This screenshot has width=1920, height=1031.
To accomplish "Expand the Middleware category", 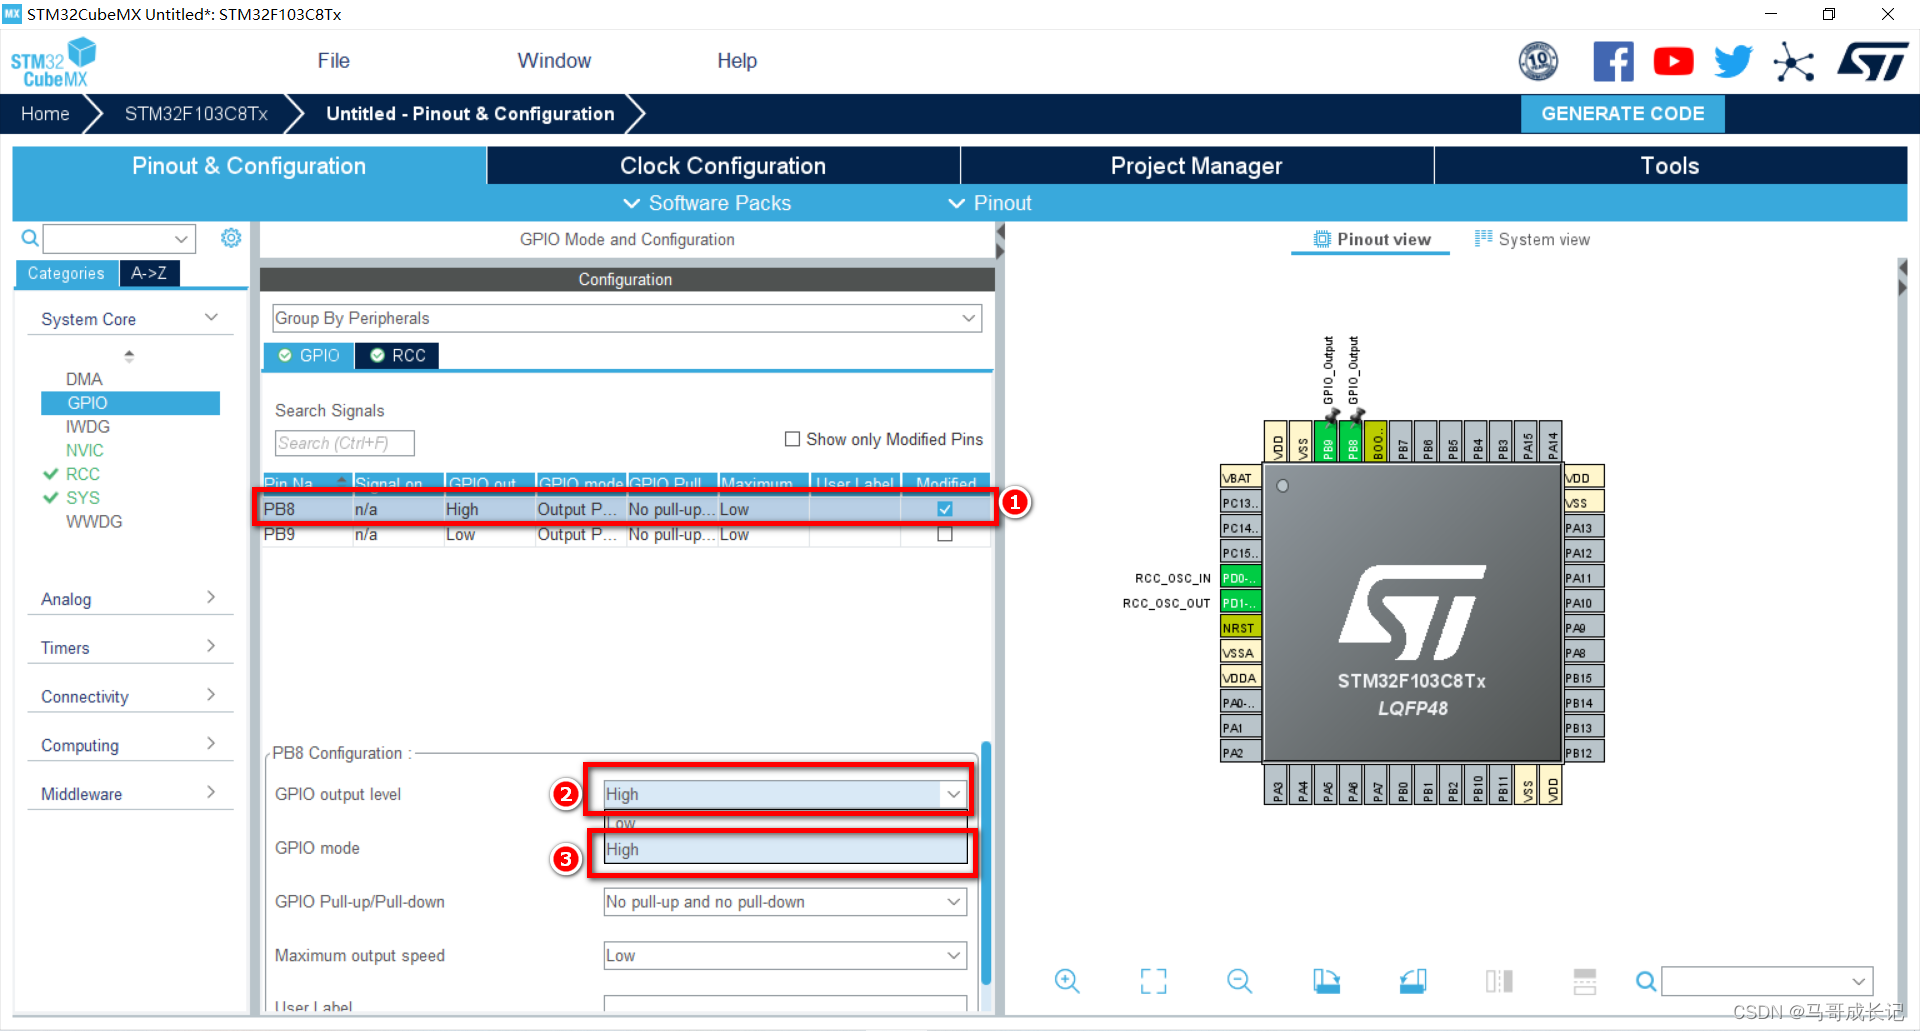I will point(129,794).
